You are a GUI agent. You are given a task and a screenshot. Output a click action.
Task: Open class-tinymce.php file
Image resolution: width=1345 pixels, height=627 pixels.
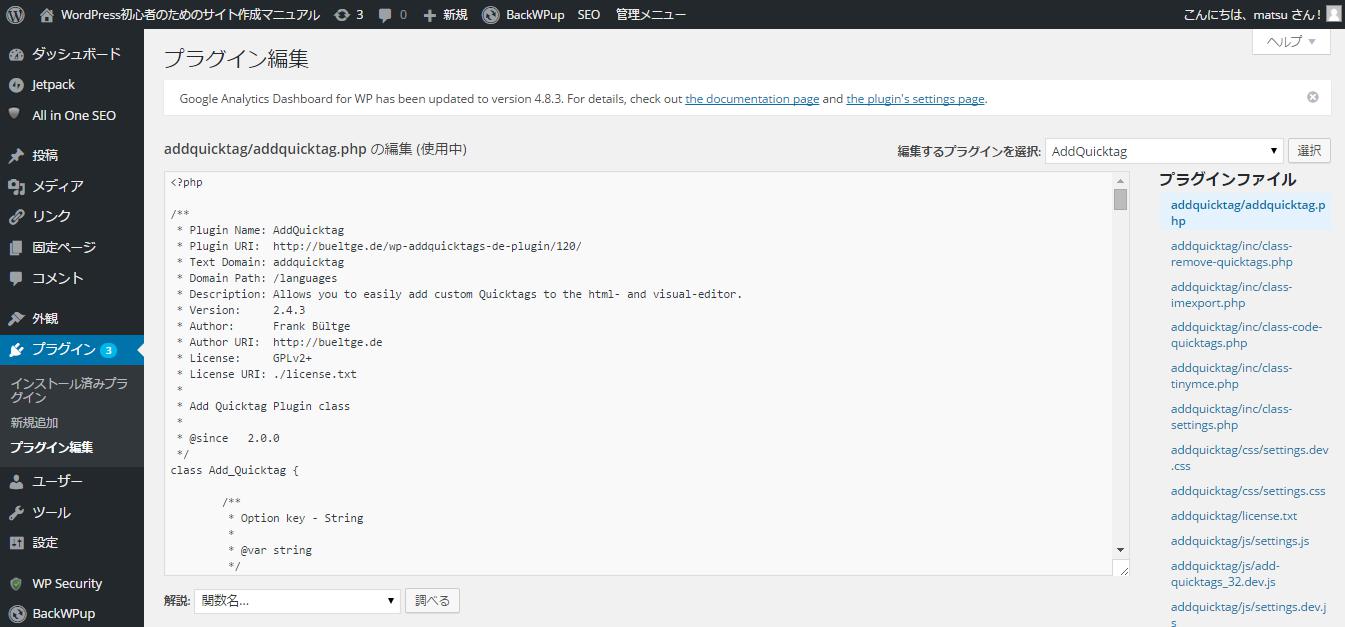[x=1232, y=376]
